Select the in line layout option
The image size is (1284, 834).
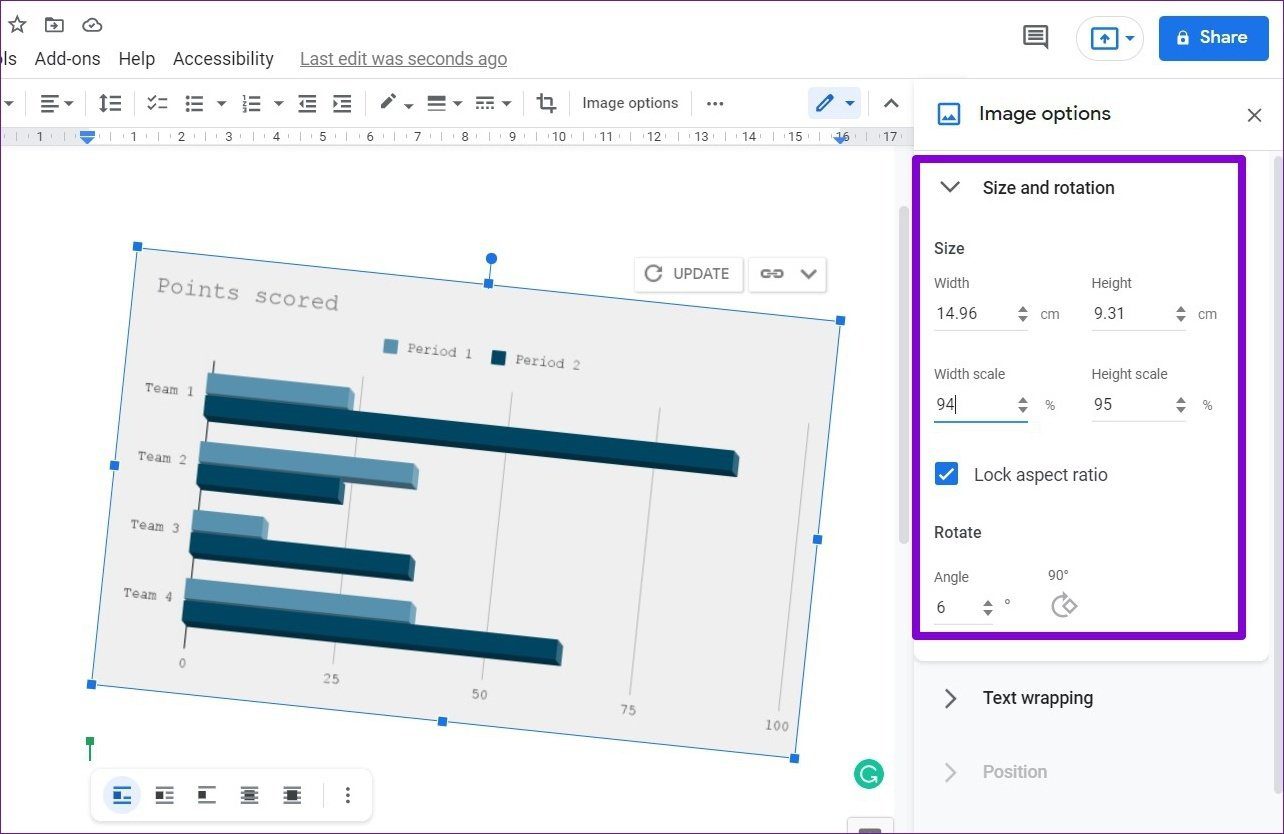[x=122, y=796]
